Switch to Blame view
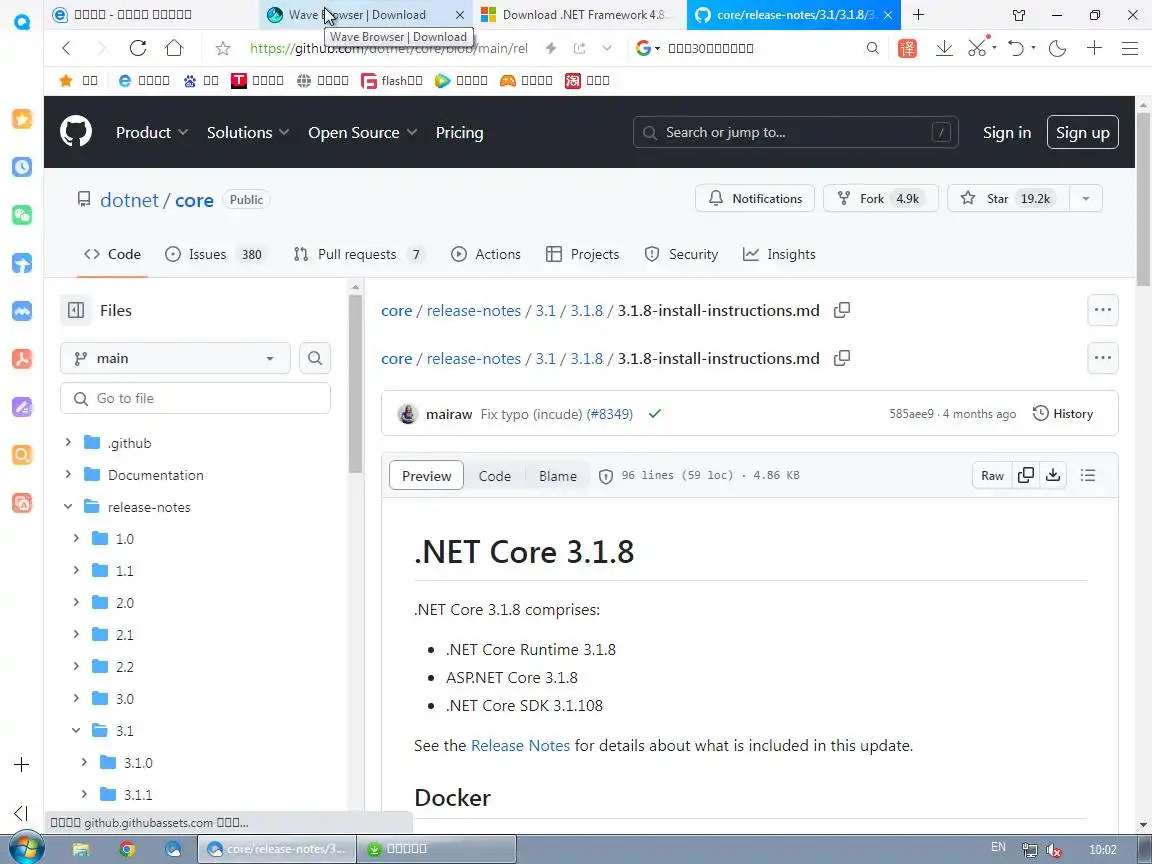Viewport: 1152px width, 864px height. click(x=558, y=476)
